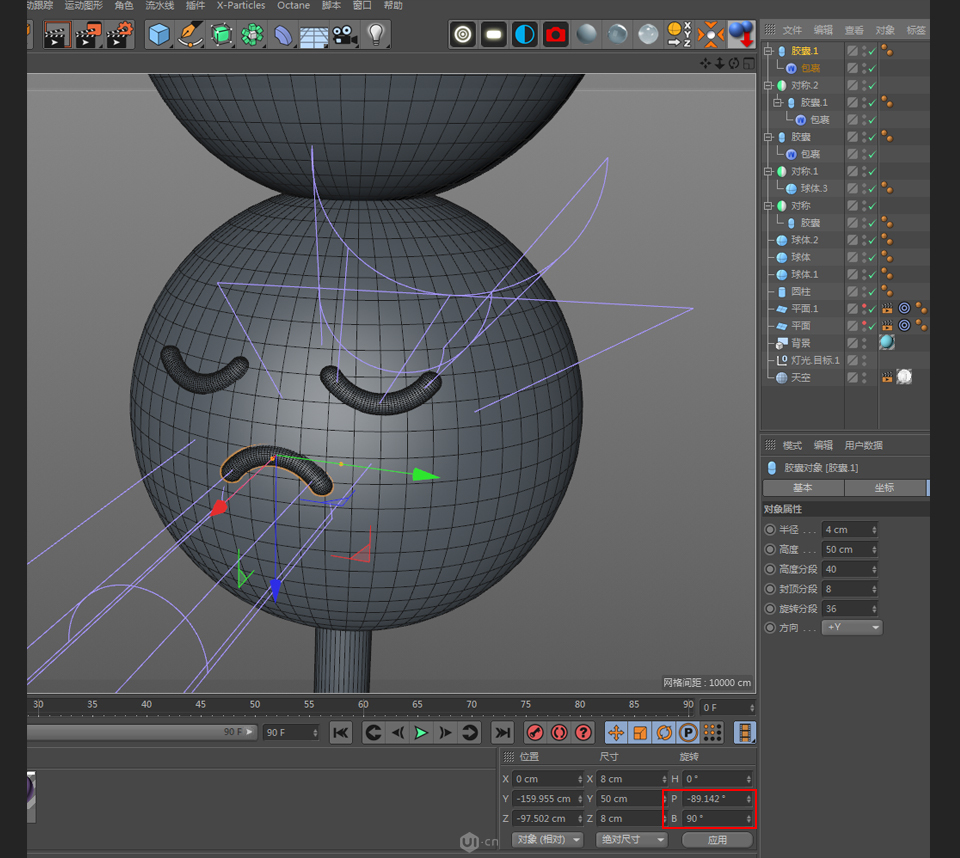Viewport: 960px width, 858px height.
Task: Click the P rotation value field highlighted in red
Action: (x=710, y=798)
